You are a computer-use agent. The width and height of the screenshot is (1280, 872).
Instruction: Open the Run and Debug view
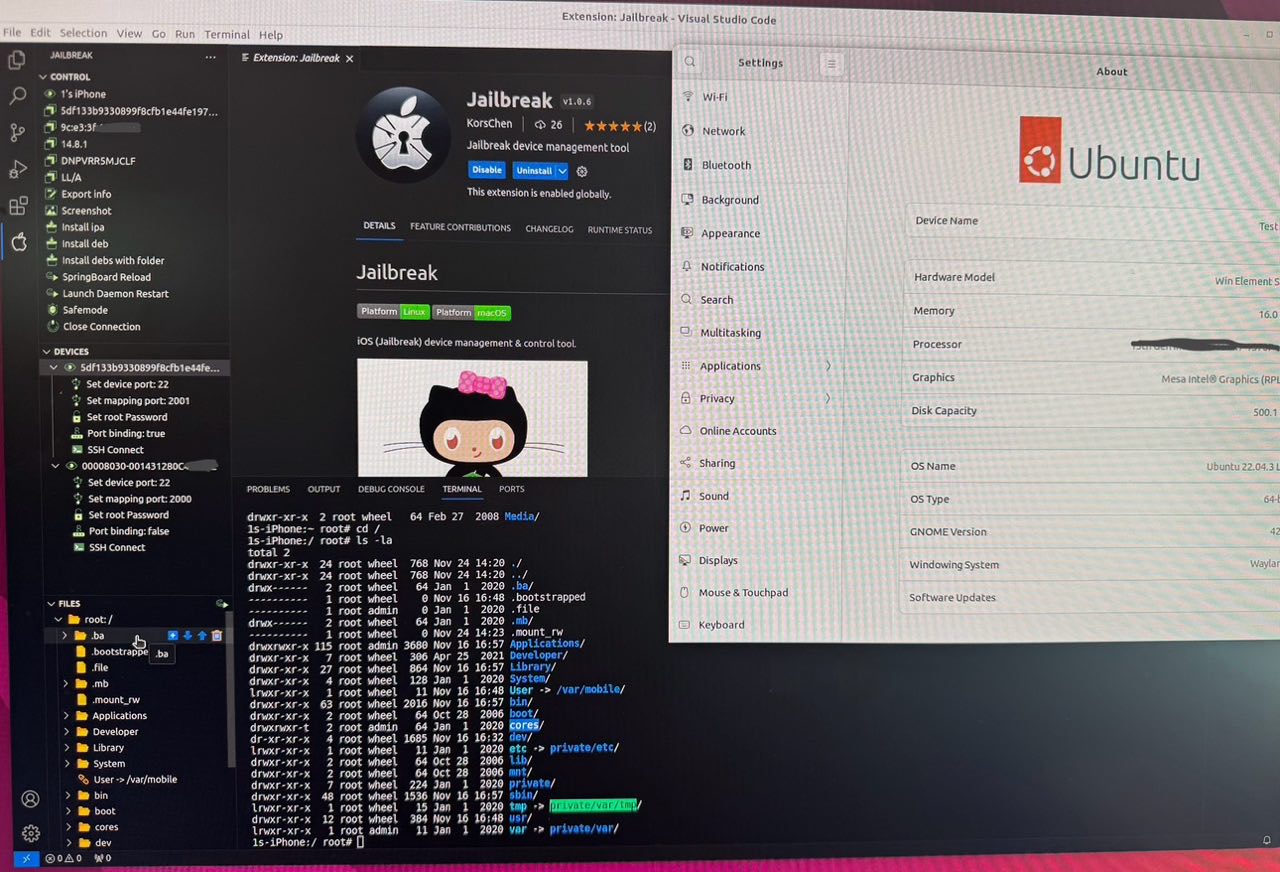(17, 169)
